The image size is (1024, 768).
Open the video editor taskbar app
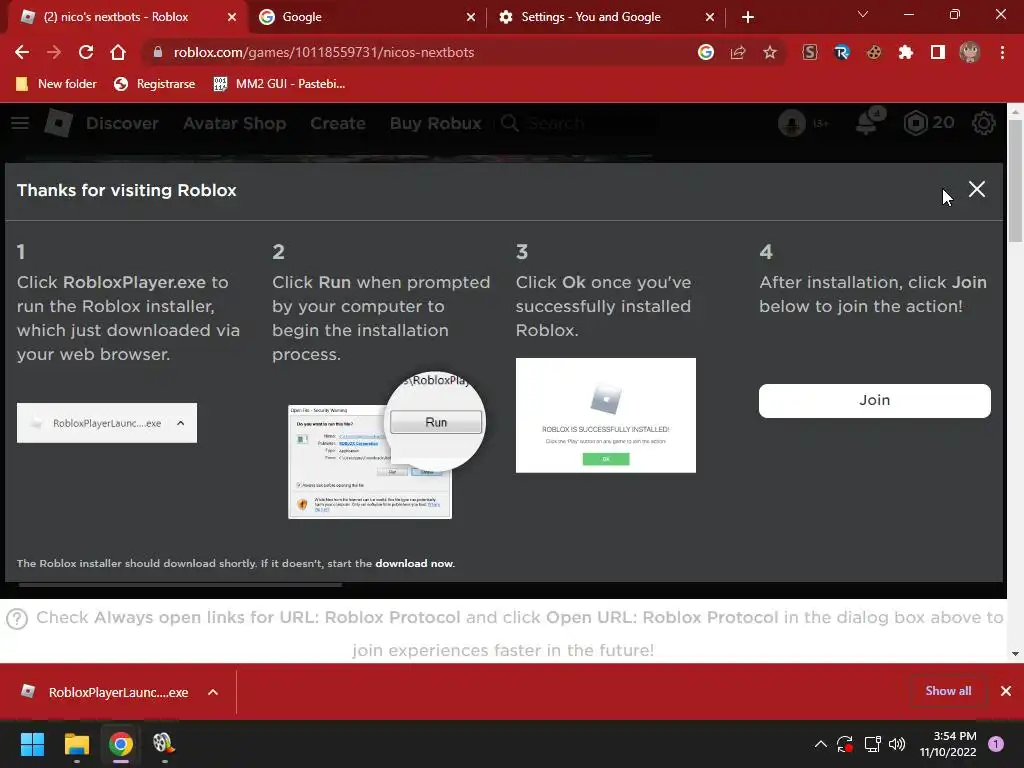click(x=164, y=744)
